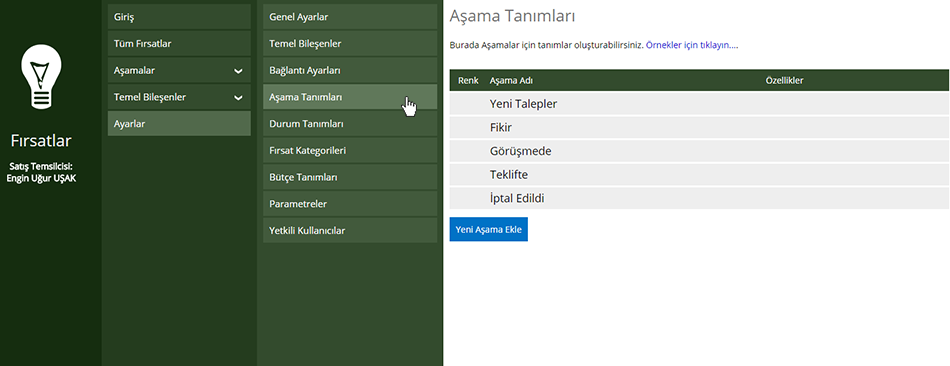This screenshot has width=950, height=366.
Task: Select the Yeni Talepler row
Action: tap(699, 104)
